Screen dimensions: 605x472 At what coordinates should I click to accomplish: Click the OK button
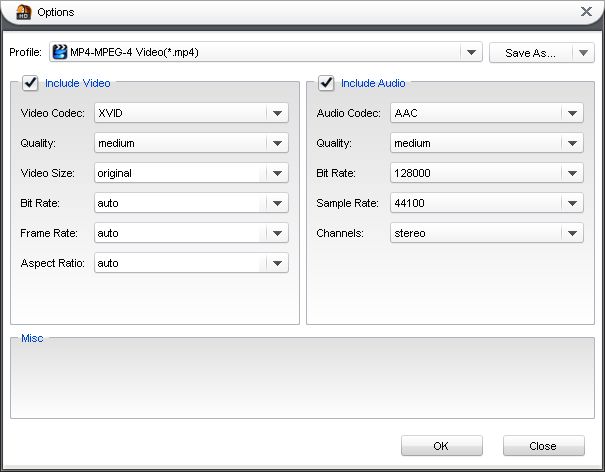(442, 446)
